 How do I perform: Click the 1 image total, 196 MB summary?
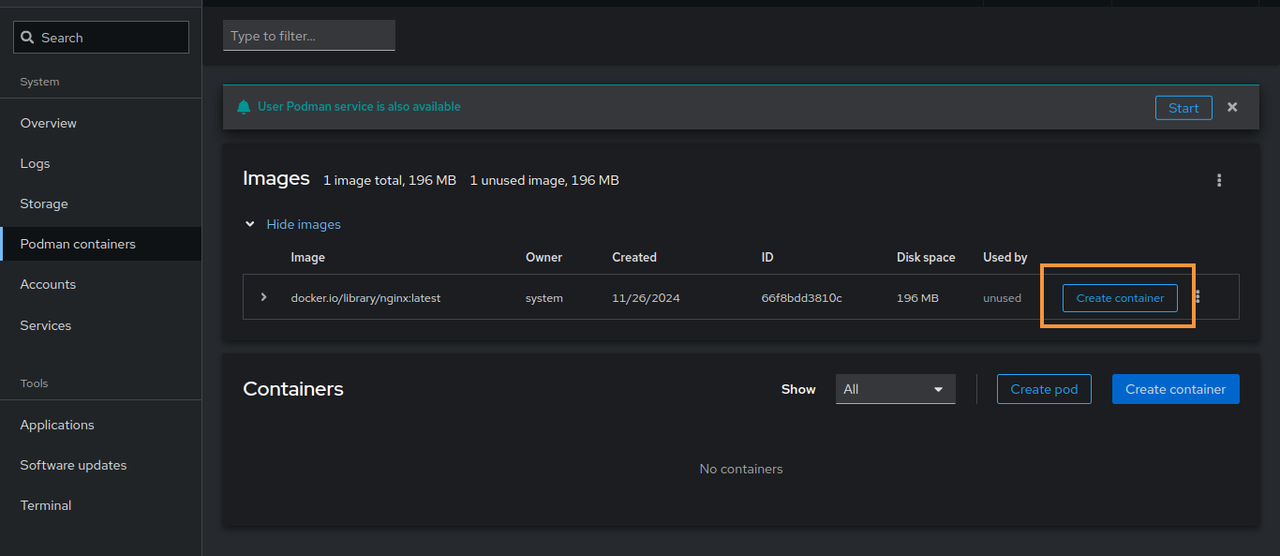[x=390, y=180]
